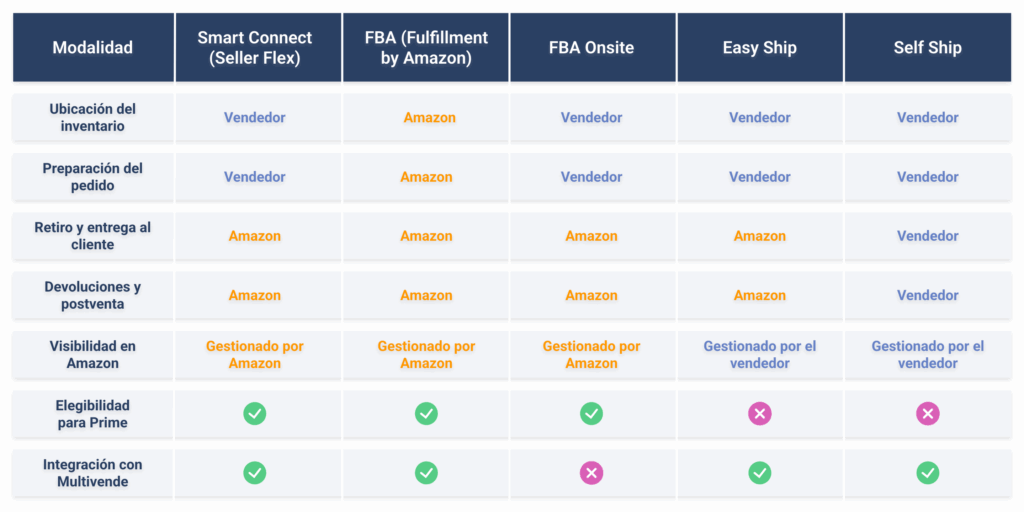Image resolution: width=1024 pixels, height=512 pixels.
Task: Select the Self Ship column header
Action: (x=928, y=48)
